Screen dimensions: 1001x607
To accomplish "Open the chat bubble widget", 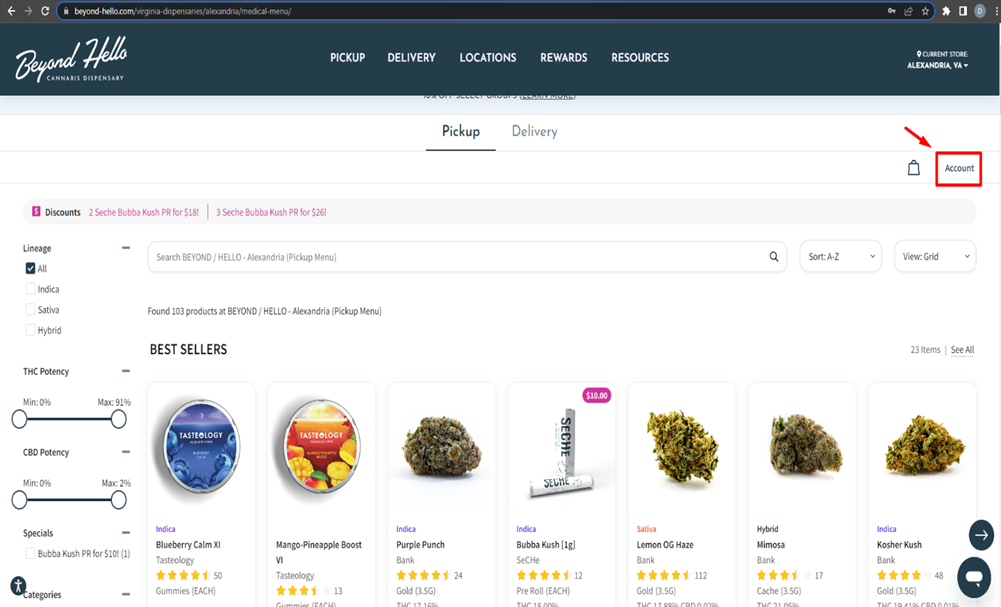I will point(973,577).
